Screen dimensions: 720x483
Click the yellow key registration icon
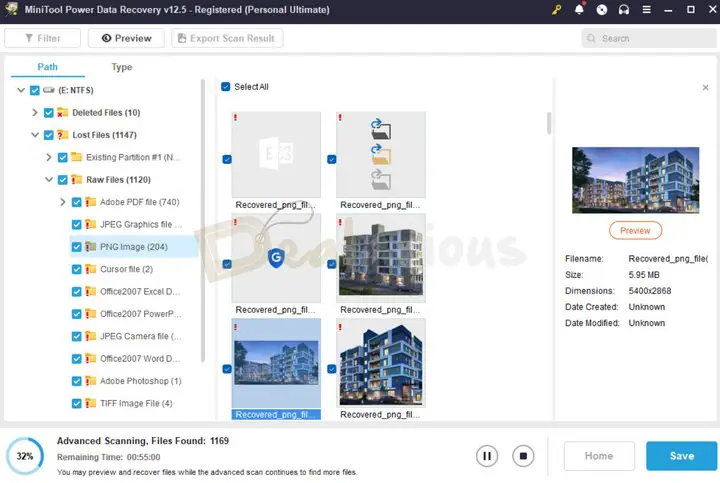557,10
